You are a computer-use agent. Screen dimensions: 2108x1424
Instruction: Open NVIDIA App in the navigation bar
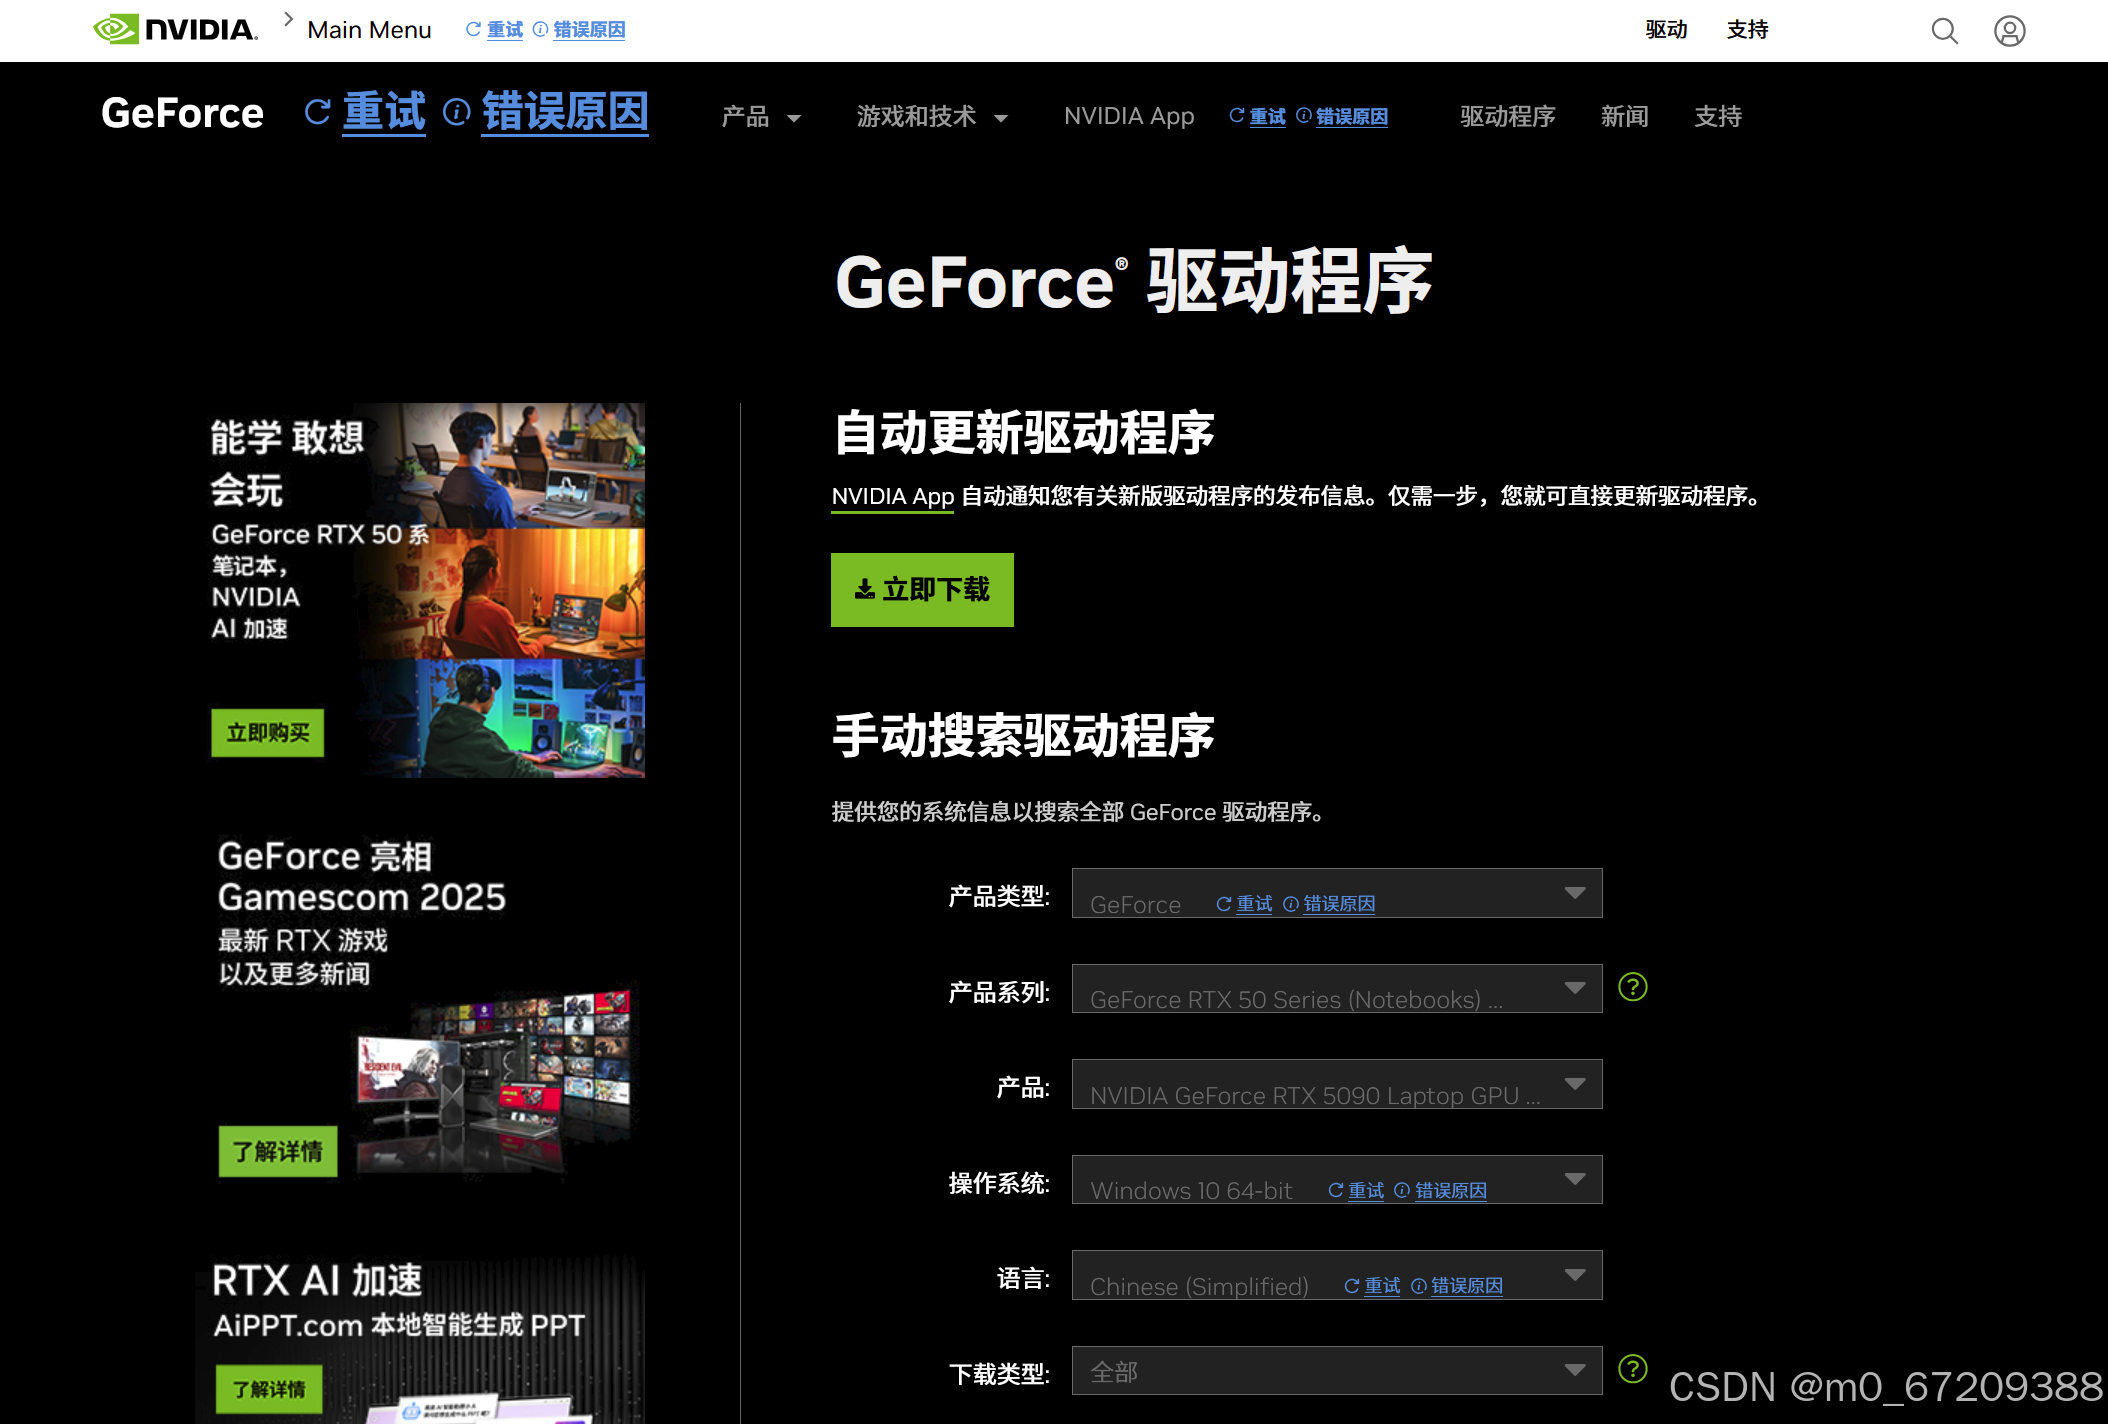click(1129, 117)
